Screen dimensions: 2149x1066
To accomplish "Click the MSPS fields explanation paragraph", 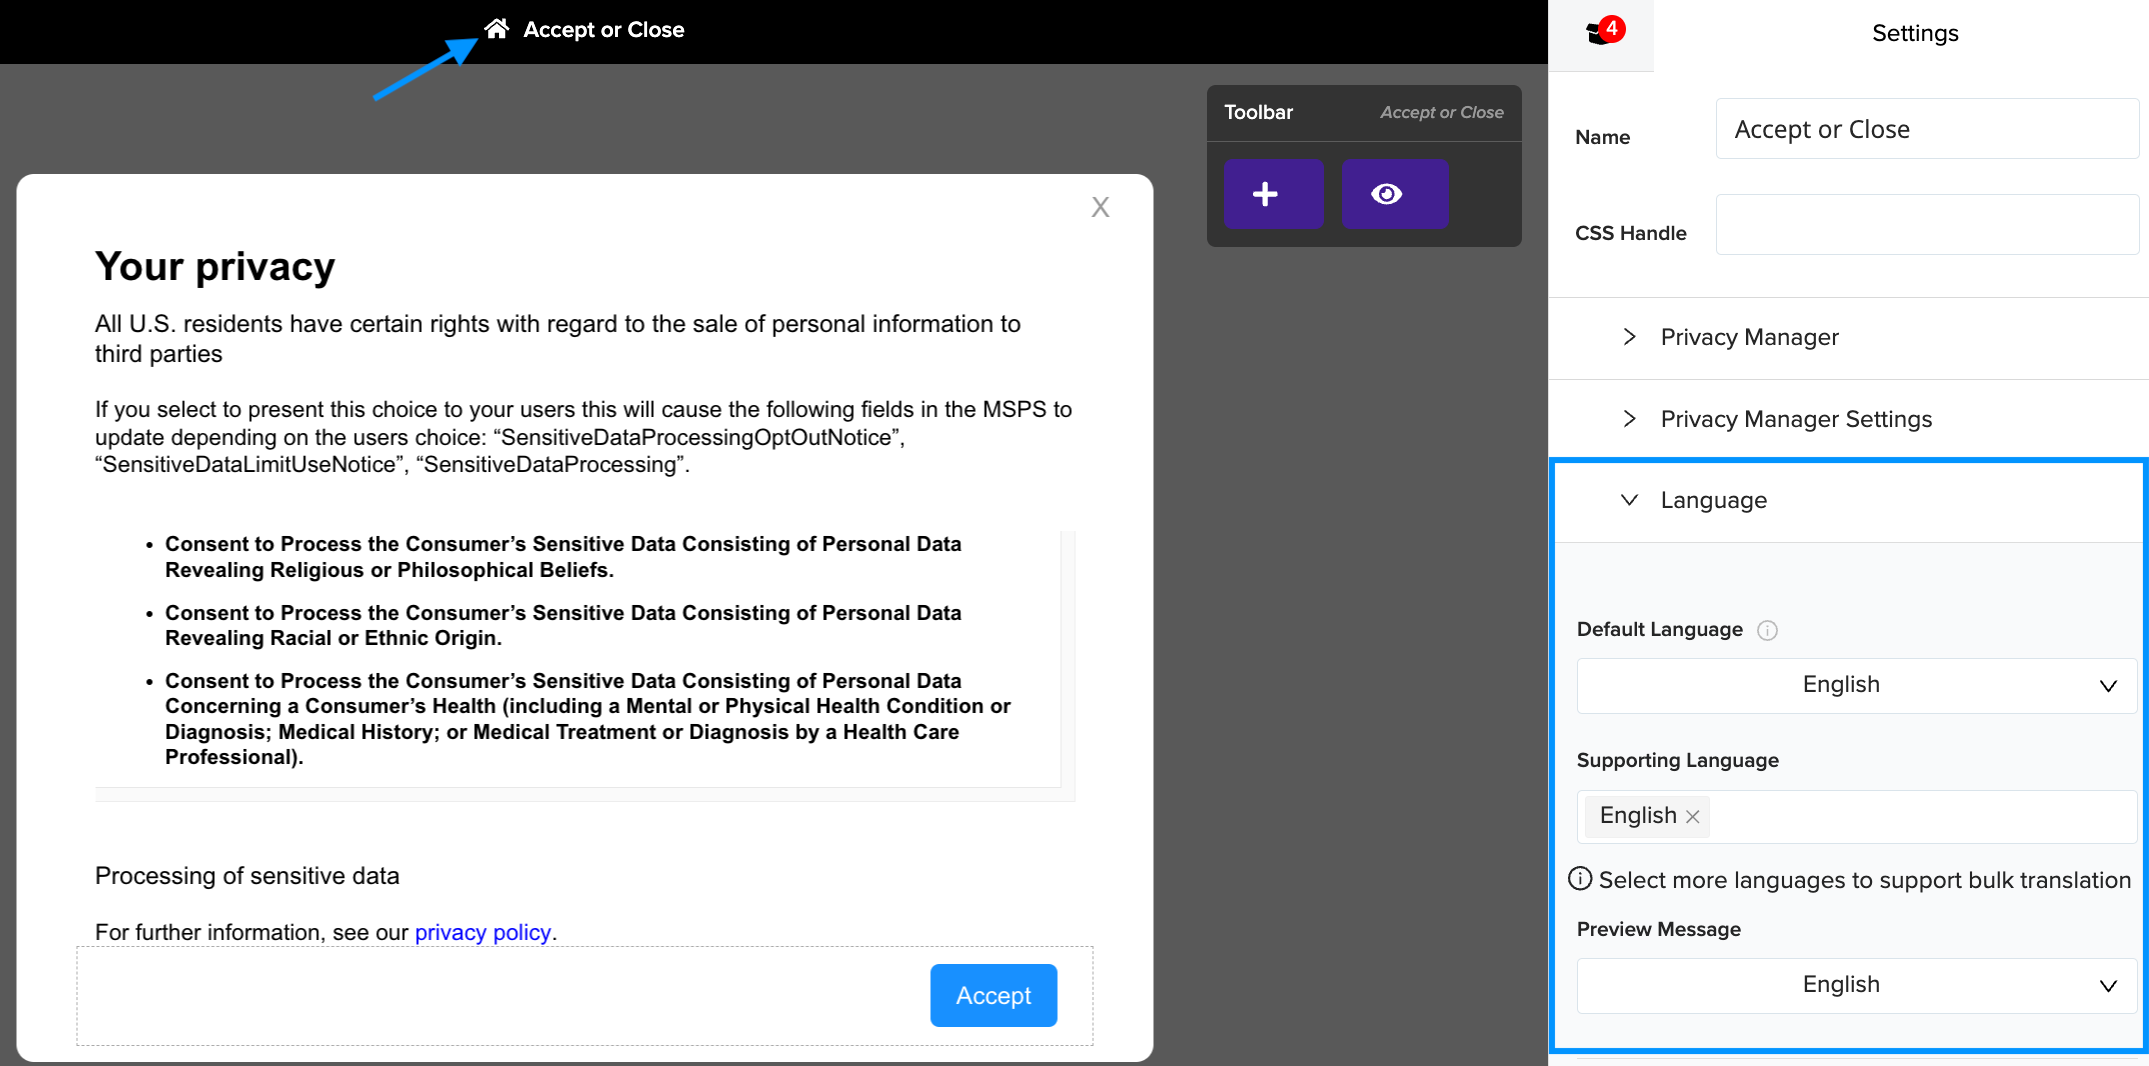I will pos(583,437).
